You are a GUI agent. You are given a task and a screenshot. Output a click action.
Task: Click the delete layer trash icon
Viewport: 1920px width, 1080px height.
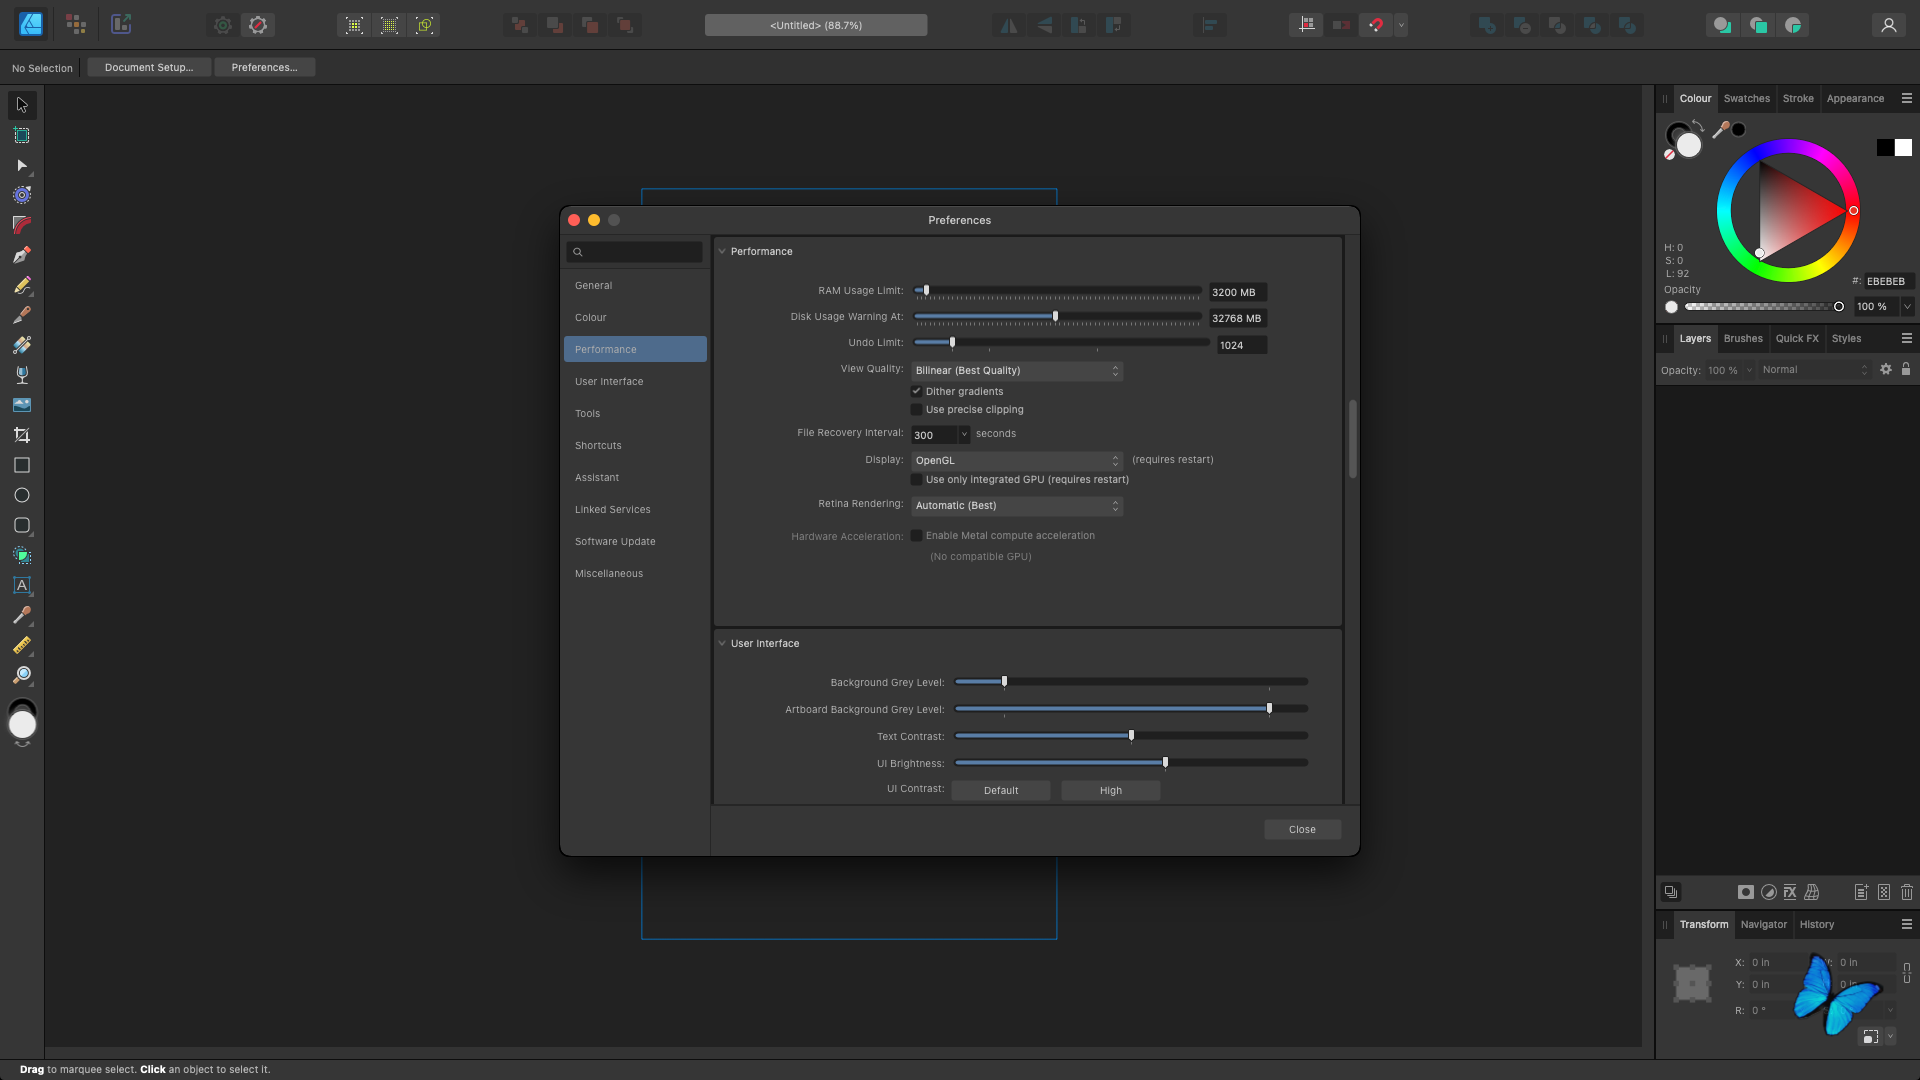(x=1907, y=892)
